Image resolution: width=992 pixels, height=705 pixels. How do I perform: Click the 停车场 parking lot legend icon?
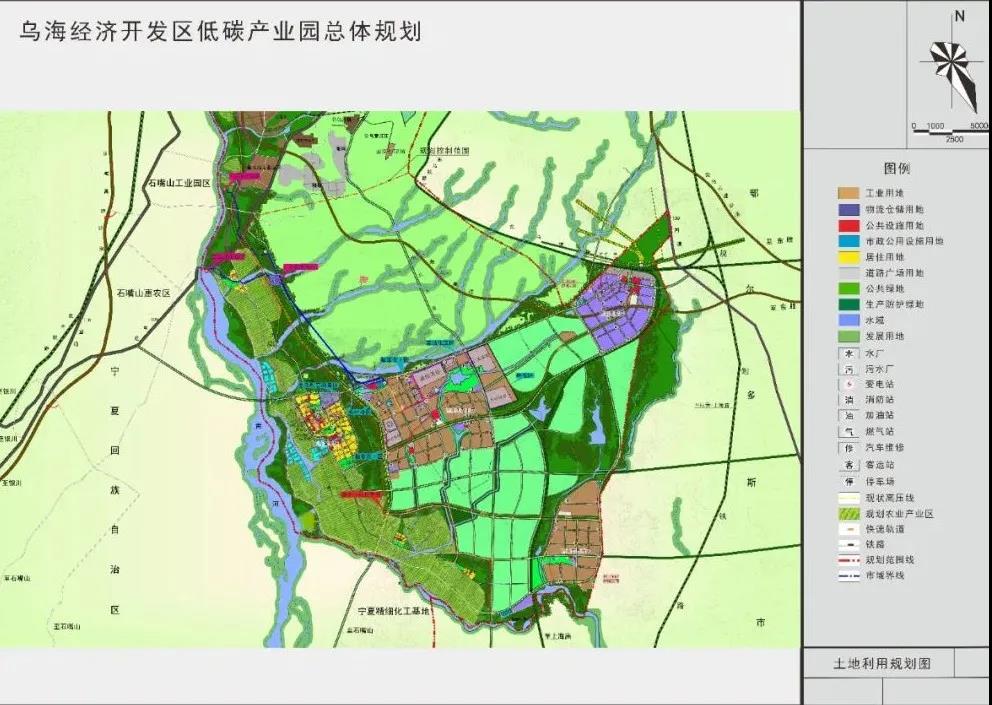click(x=848, y=479)
